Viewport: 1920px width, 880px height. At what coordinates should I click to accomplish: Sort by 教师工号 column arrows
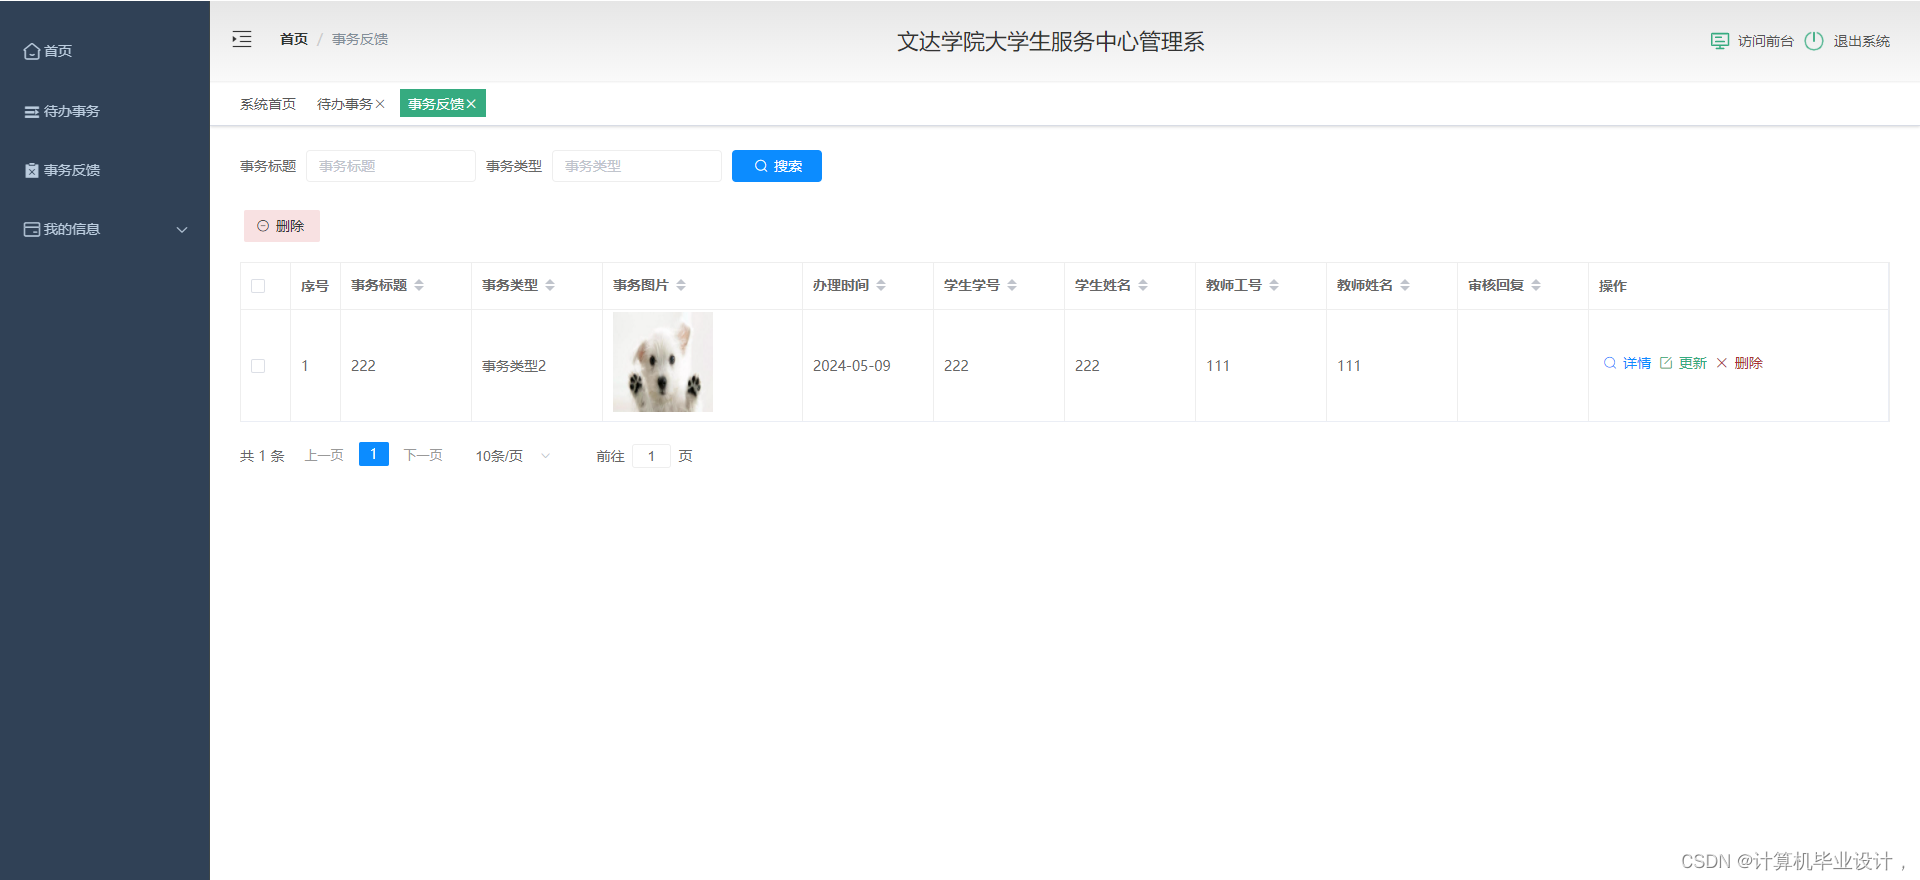tap(1274, 285)
